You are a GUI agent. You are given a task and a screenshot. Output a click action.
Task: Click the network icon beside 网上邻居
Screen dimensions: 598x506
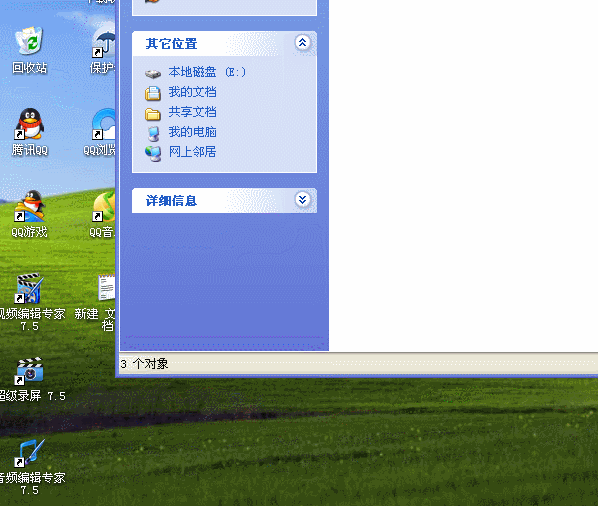click(153, 153)
